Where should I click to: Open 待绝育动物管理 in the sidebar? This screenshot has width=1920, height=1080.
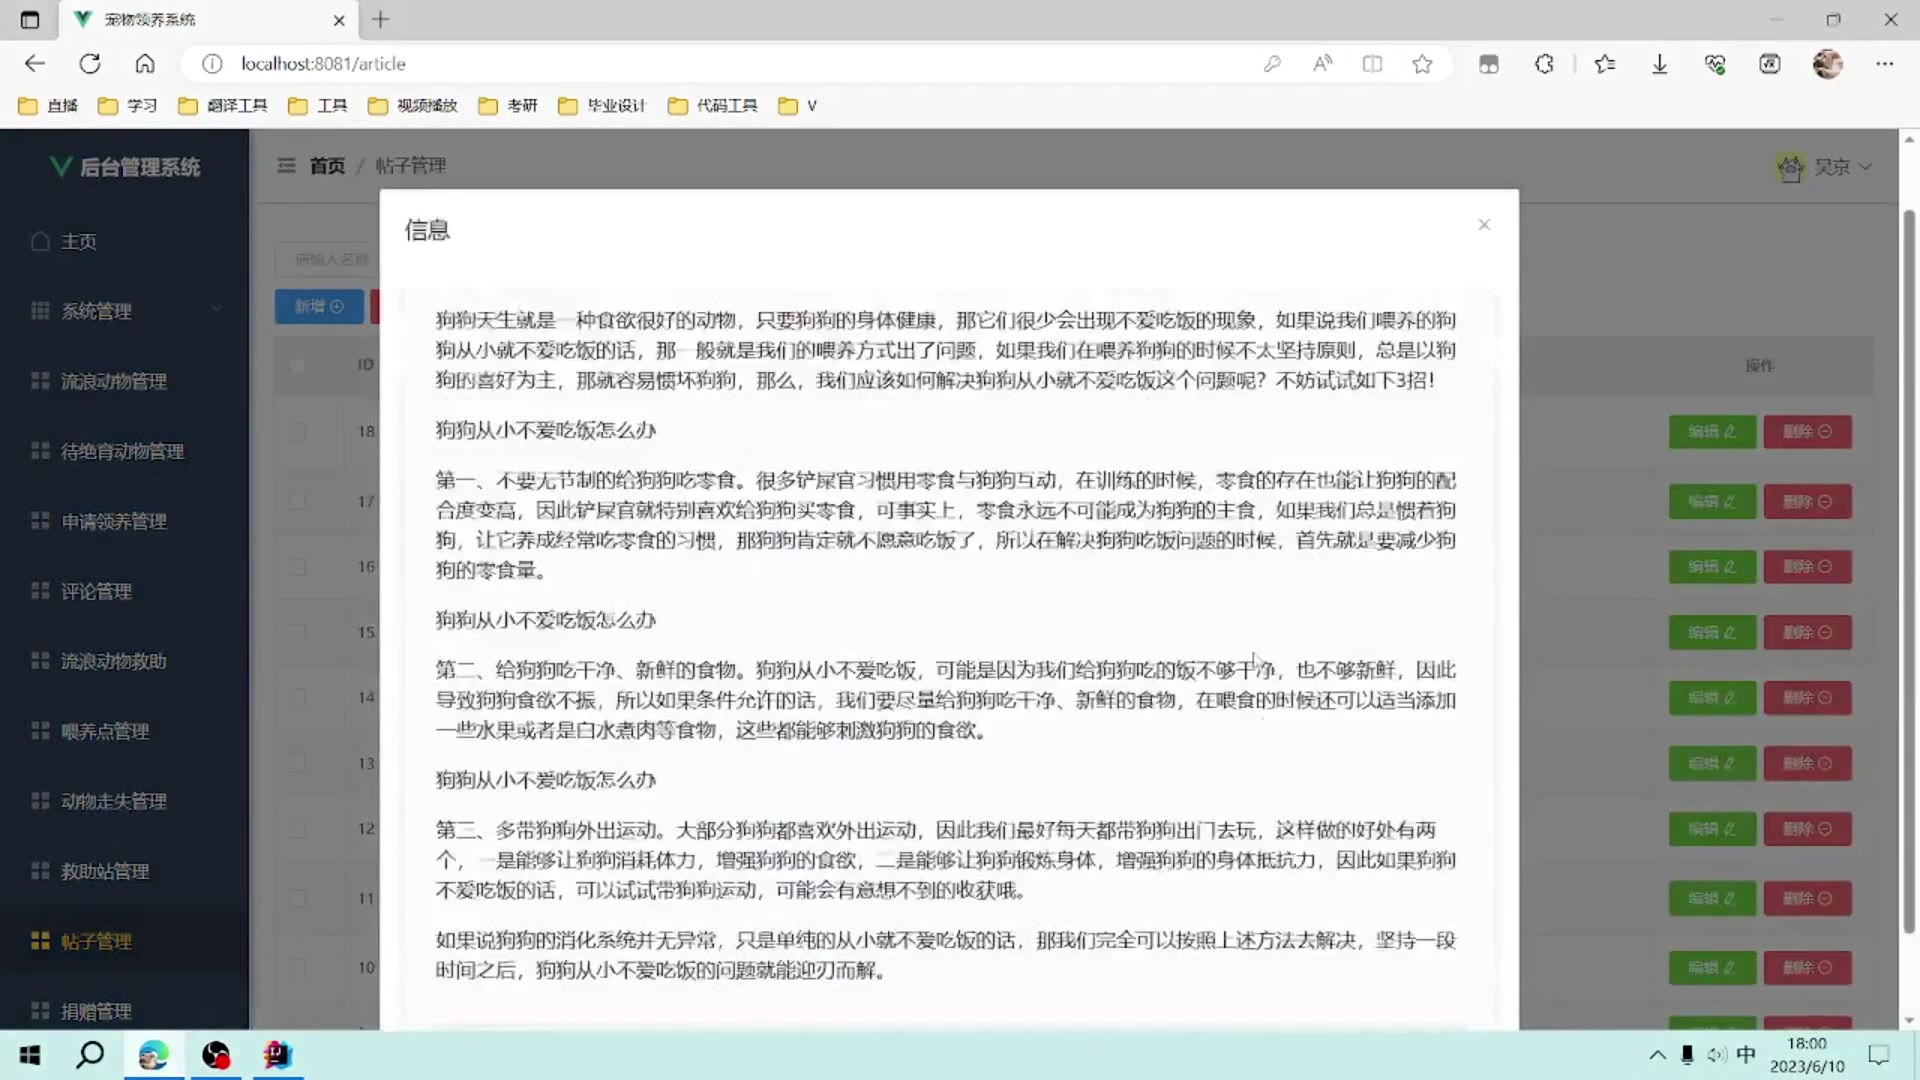pos(124,452)
